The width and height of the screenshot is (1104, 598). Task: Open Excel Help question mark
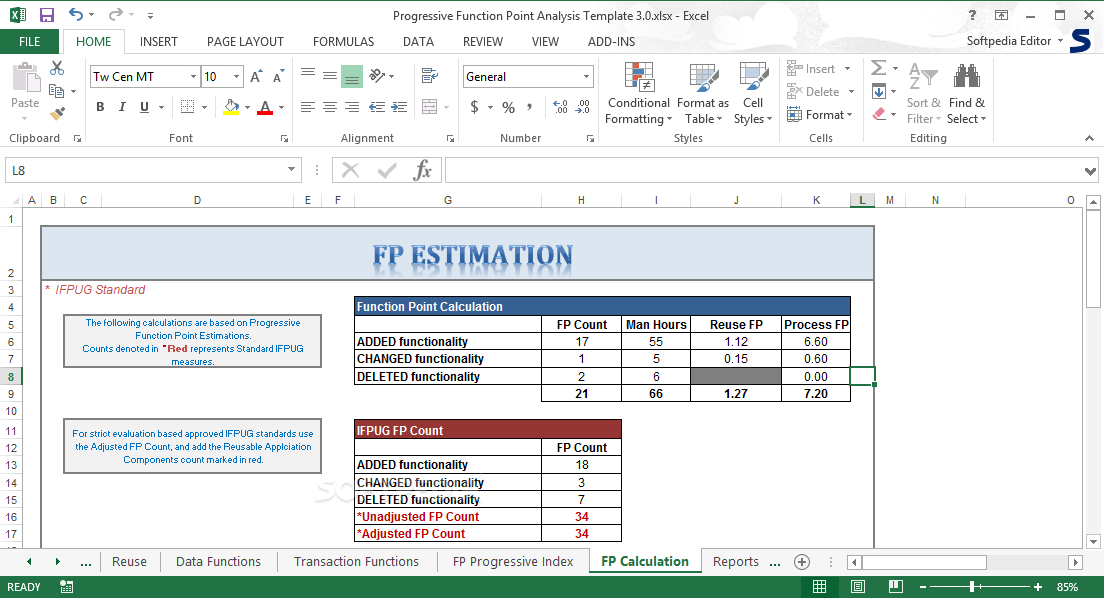(x=972, y=15)
